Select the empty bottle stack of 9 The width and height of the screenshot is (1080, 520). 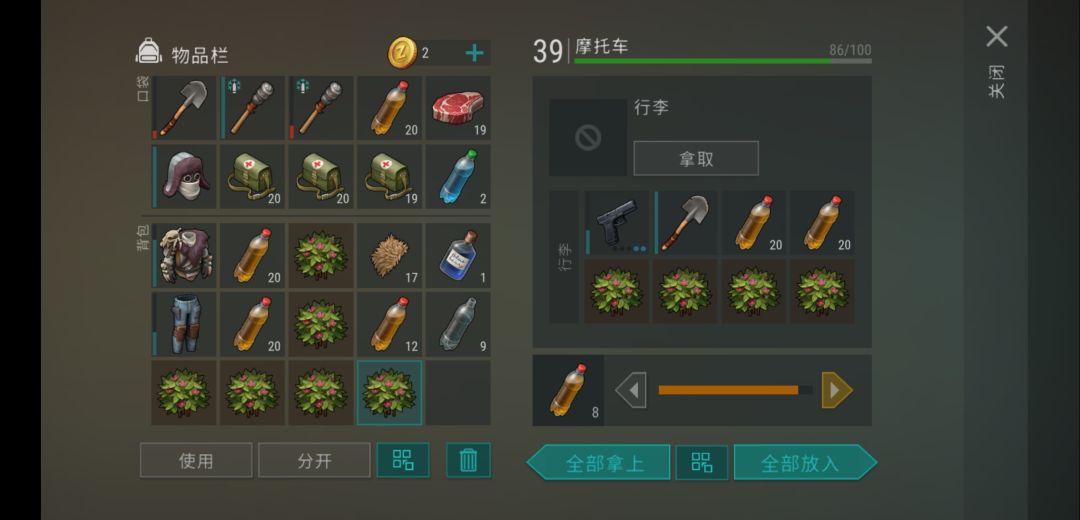click(458, 324)
